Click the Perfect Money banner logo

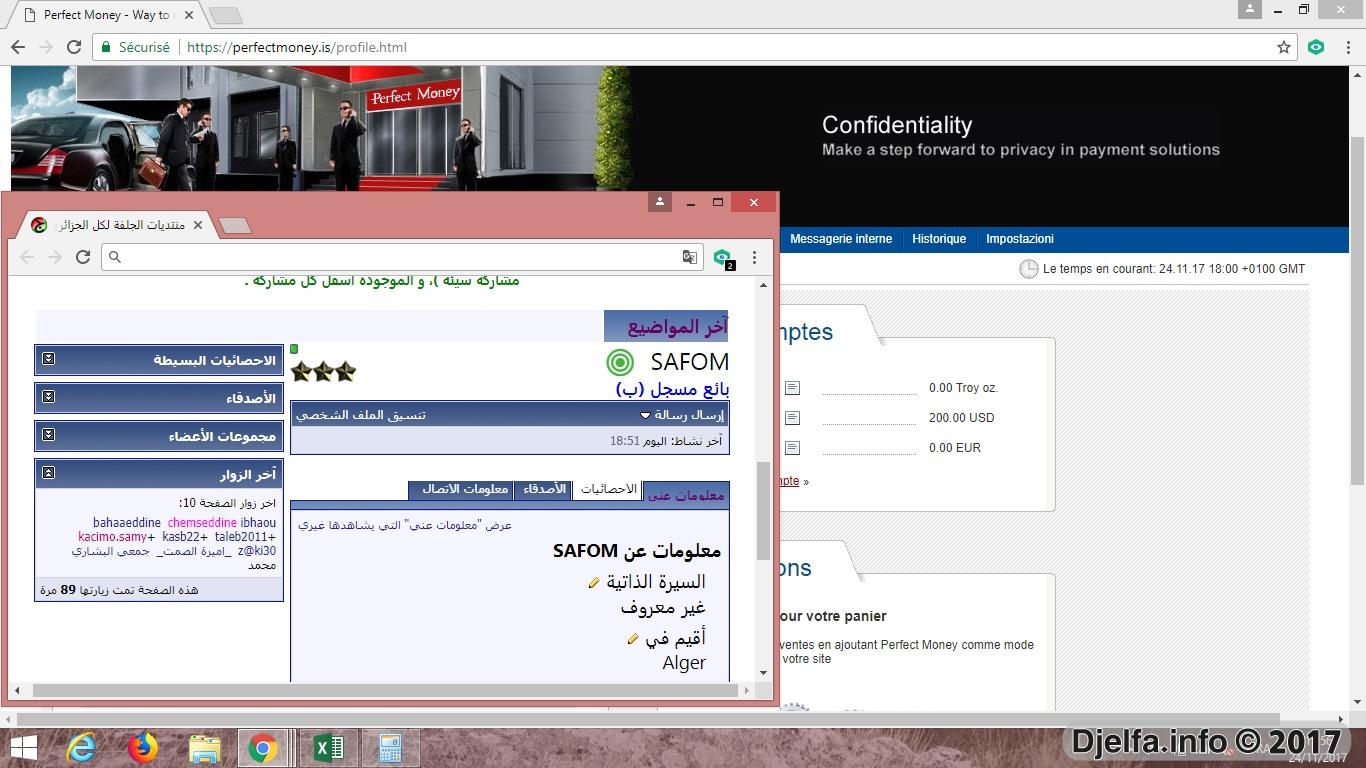pyautogui.click(x=415, y=96)
